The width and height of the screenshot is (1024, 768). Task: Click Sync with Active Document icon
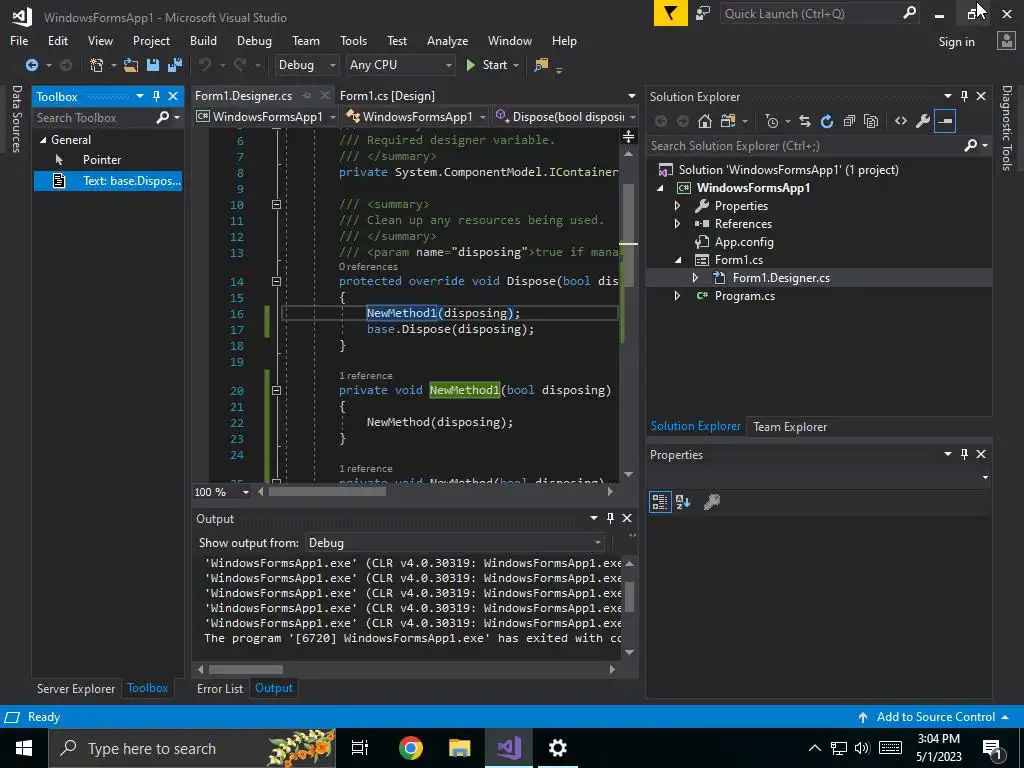point(805,121)
